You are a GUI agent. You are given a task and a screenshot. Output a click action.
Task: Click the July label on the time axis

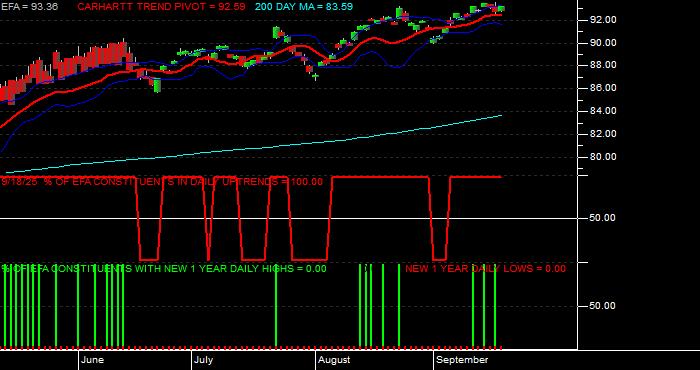pos(204,360)
